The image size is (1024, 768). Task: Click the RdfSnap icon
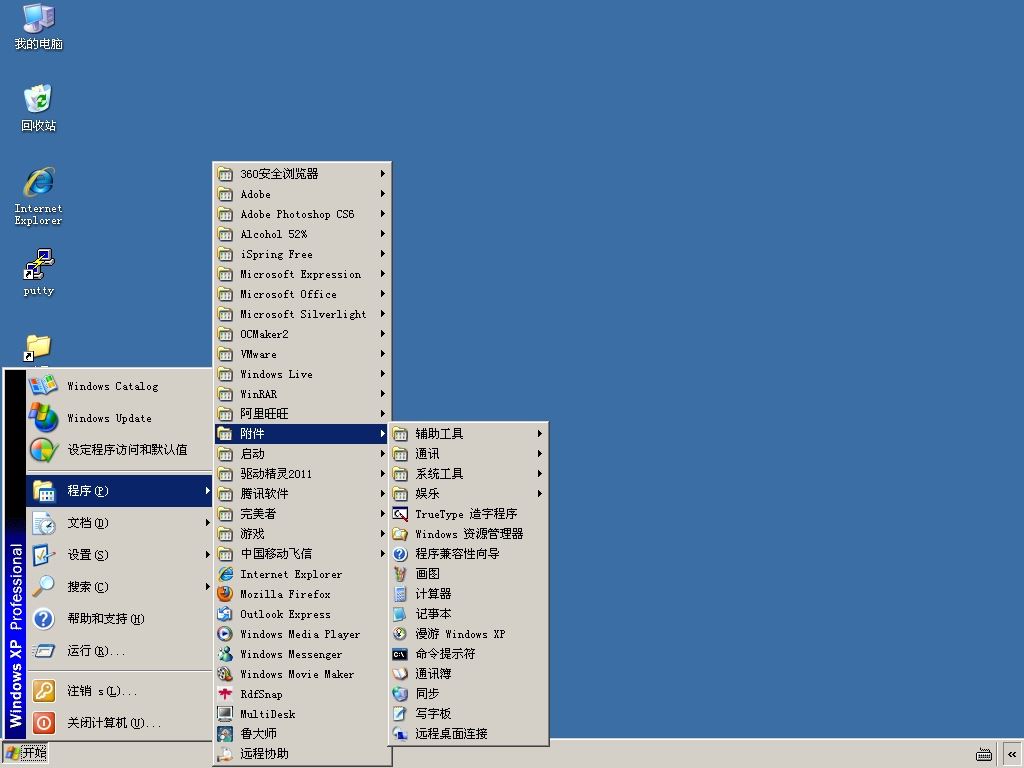click(225, 694)
